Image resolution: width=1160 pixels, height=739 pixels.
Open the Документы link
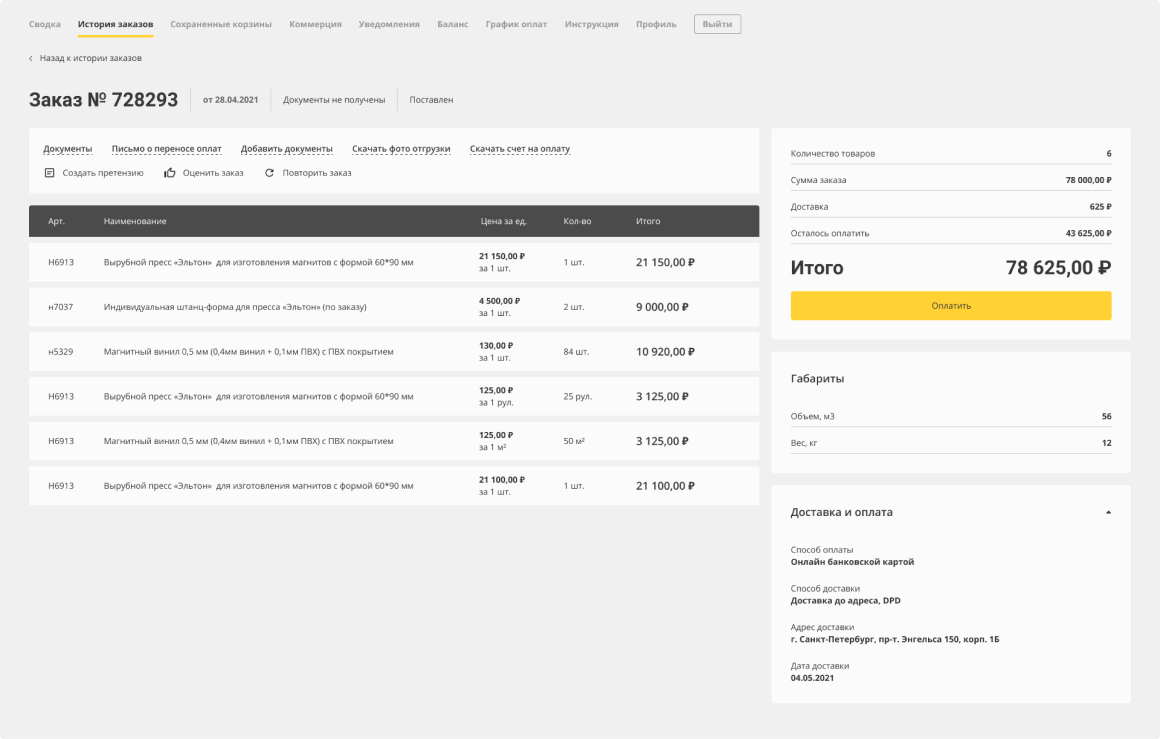click(67, 149)
